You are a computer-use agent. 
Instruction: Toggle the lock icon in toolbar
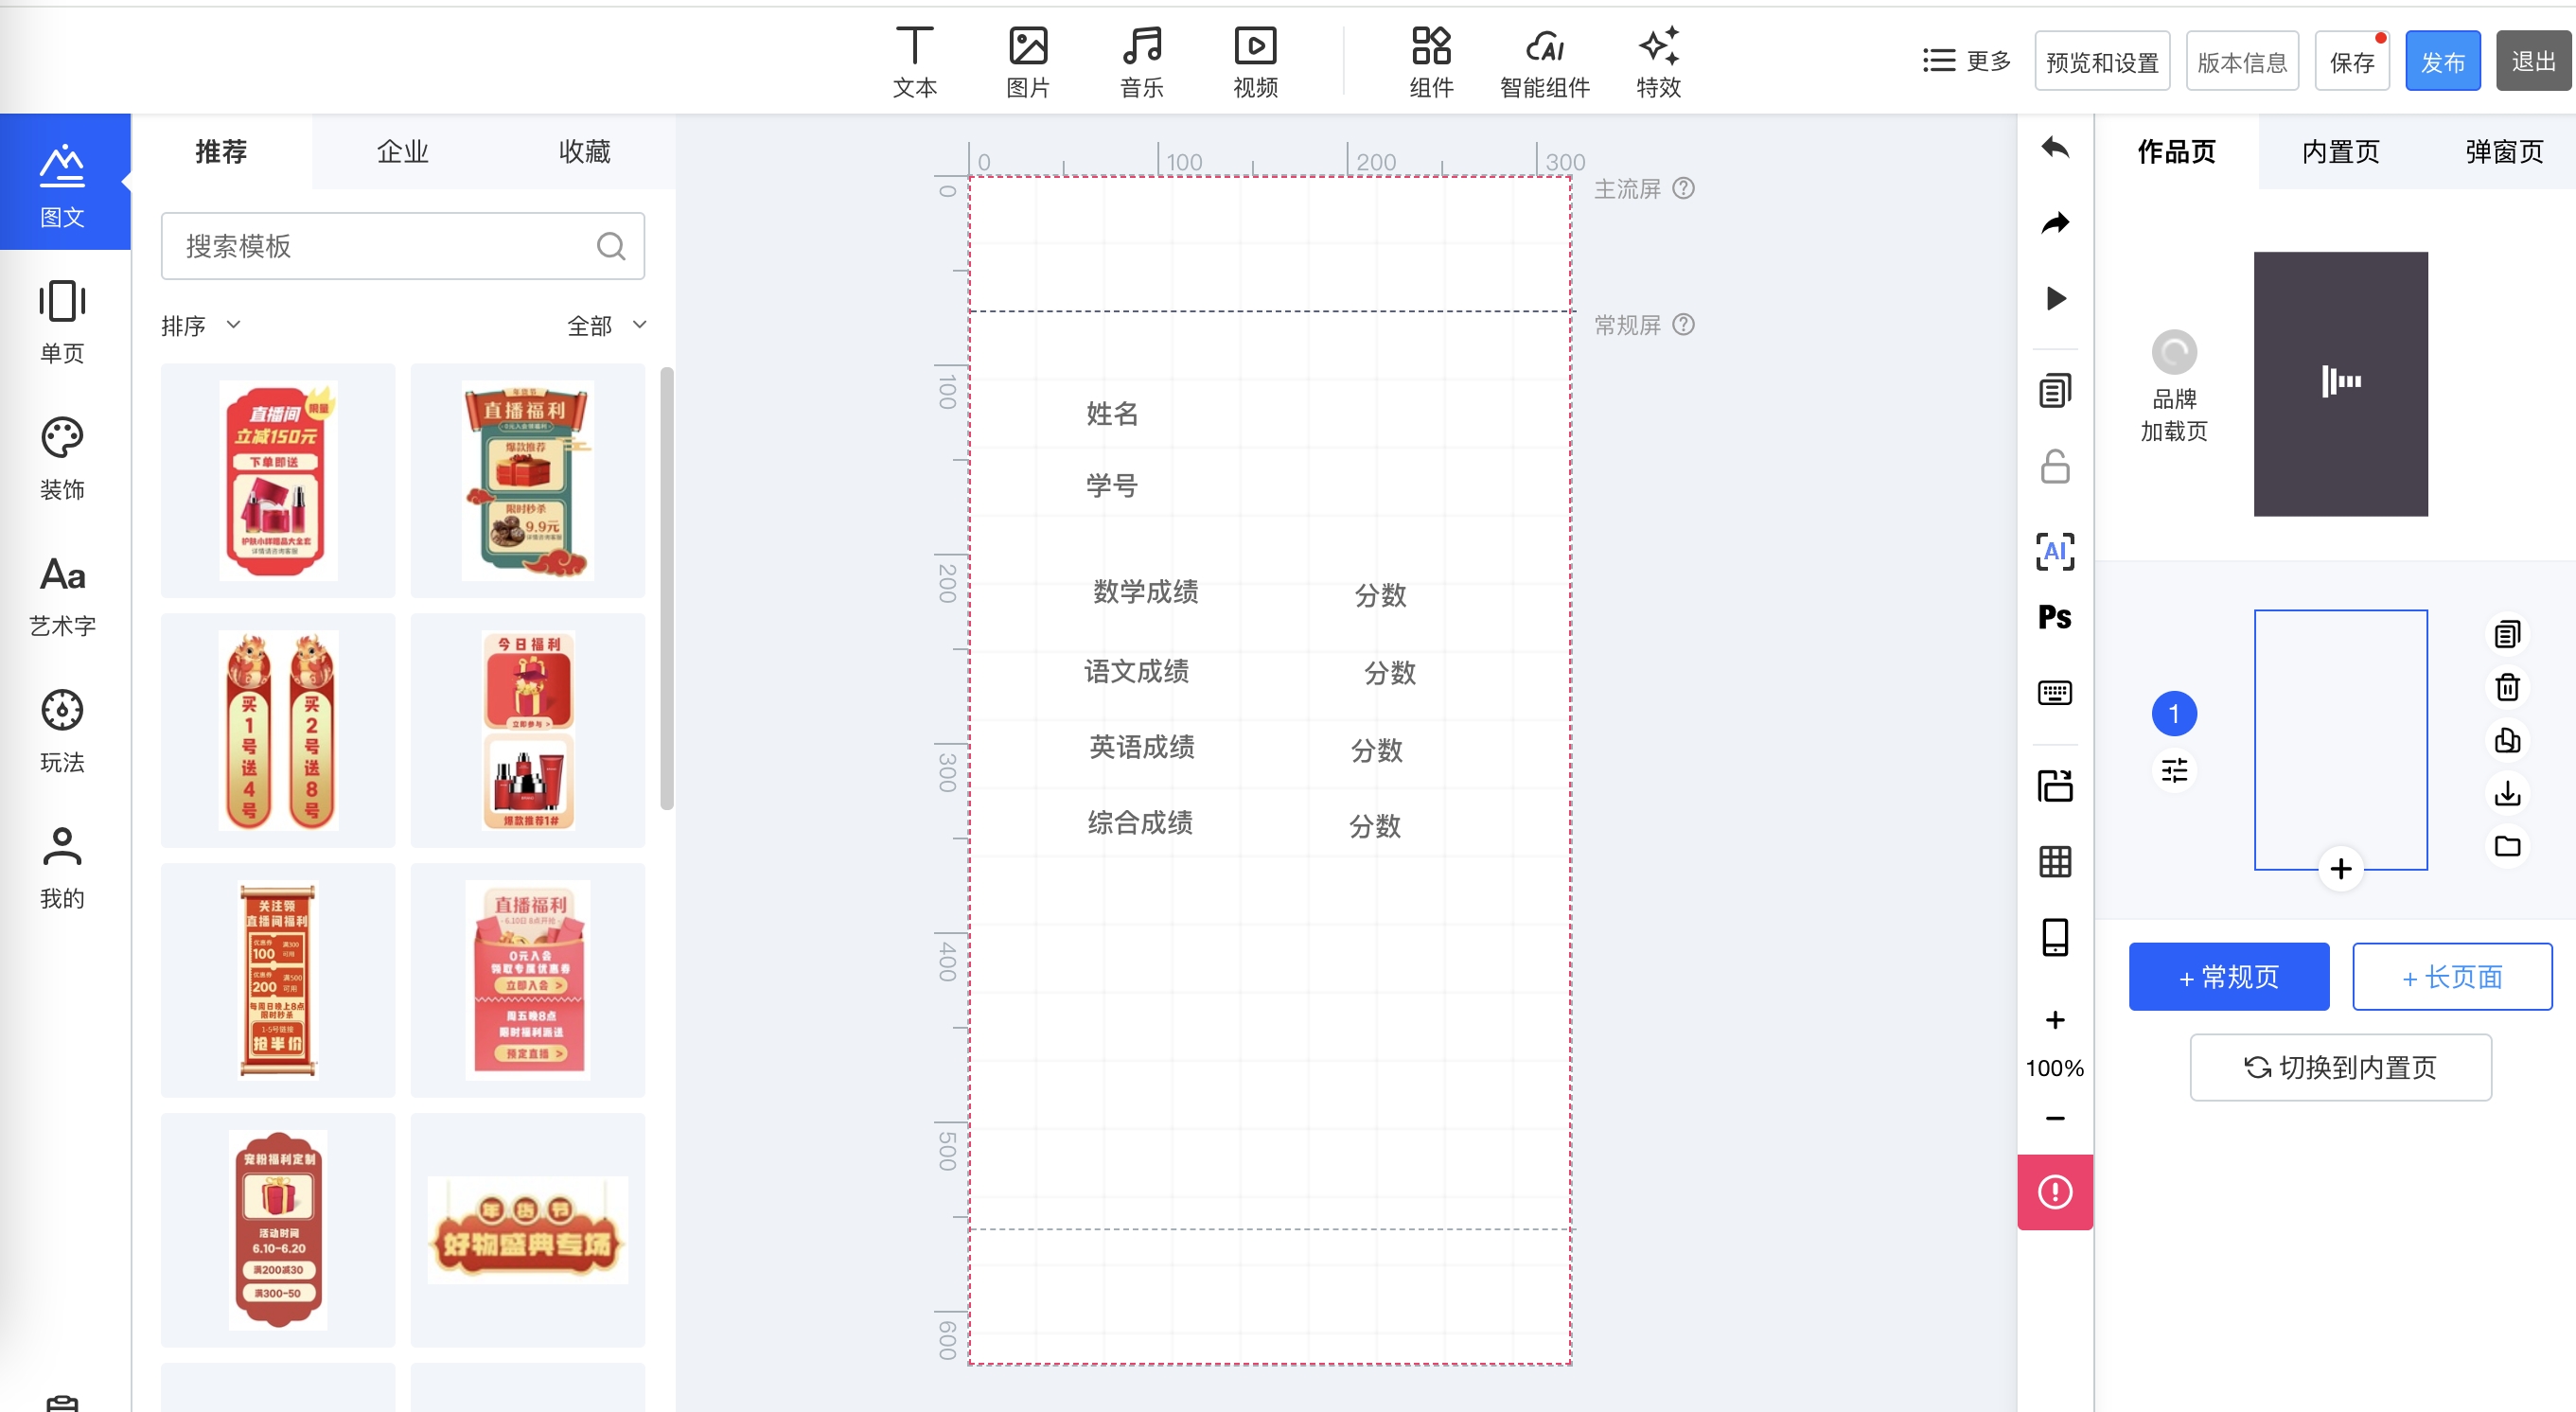(2055, 467)
